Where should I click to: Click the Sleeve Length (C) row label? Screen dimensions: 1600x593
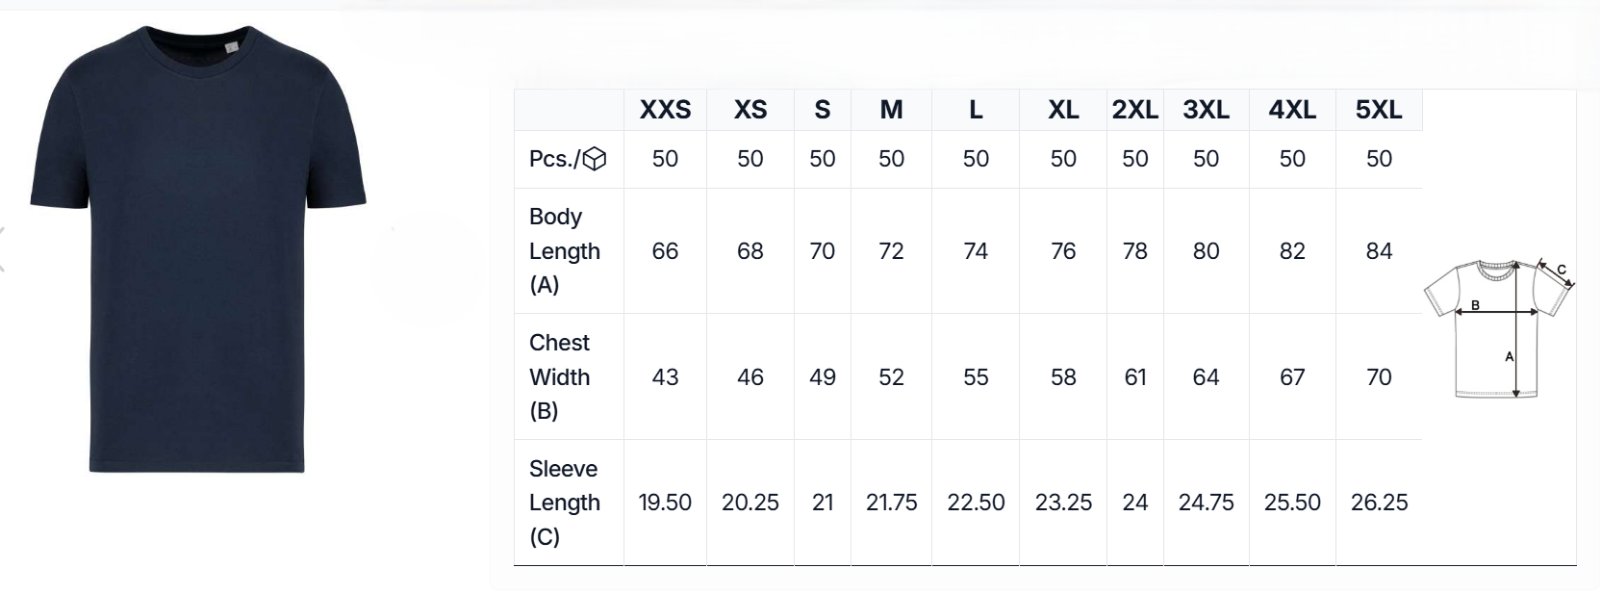coord(564,503)
